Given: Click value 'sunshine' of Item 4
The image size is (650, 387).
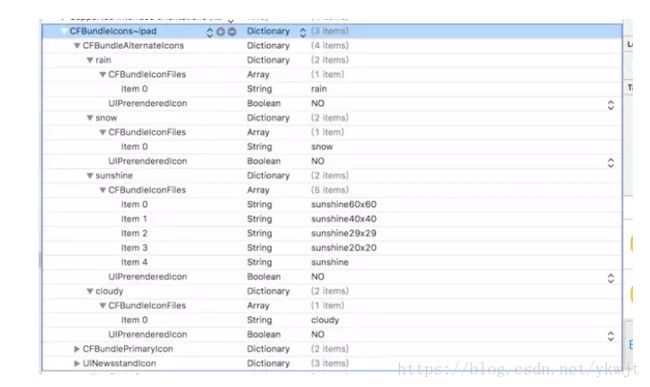Looking at the screenshot, I should (x=330, y=262).
